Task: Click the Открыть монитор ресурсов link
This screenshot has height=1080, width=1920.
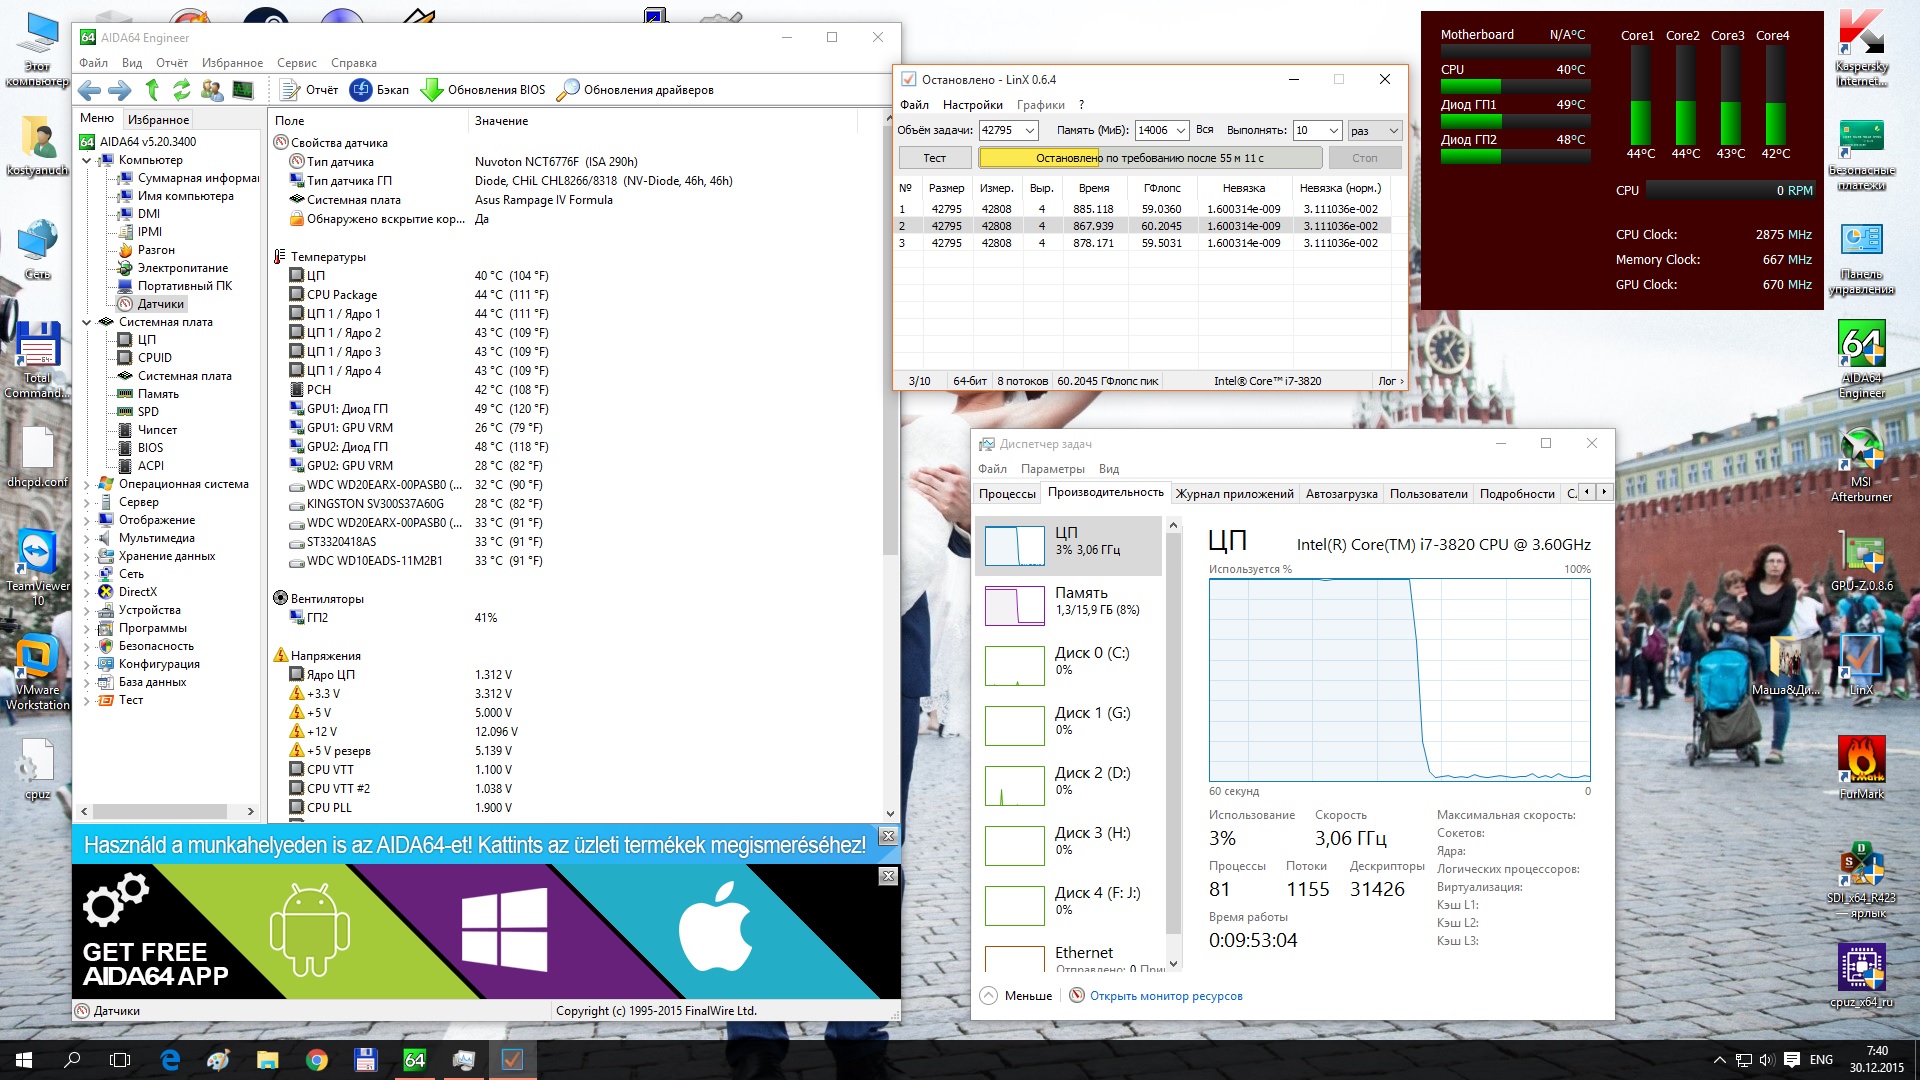Action: [1165, 996]
